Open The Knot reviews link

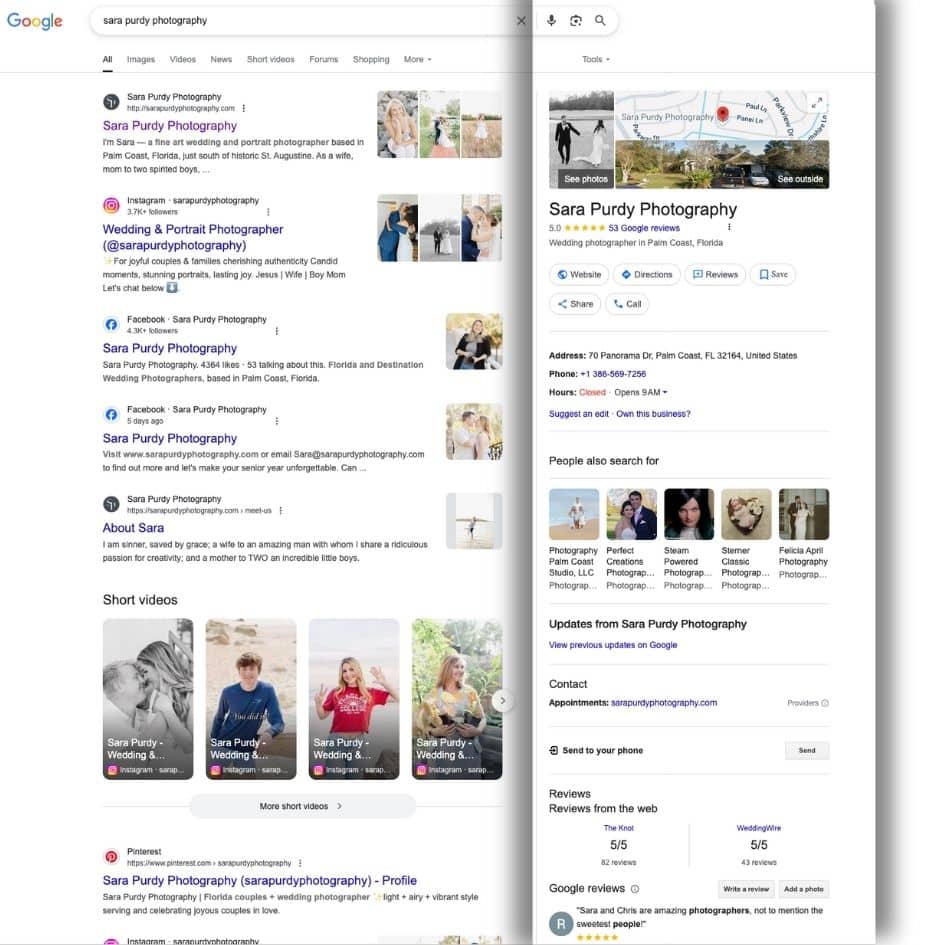pyautogui.click(x=618, y=829)
